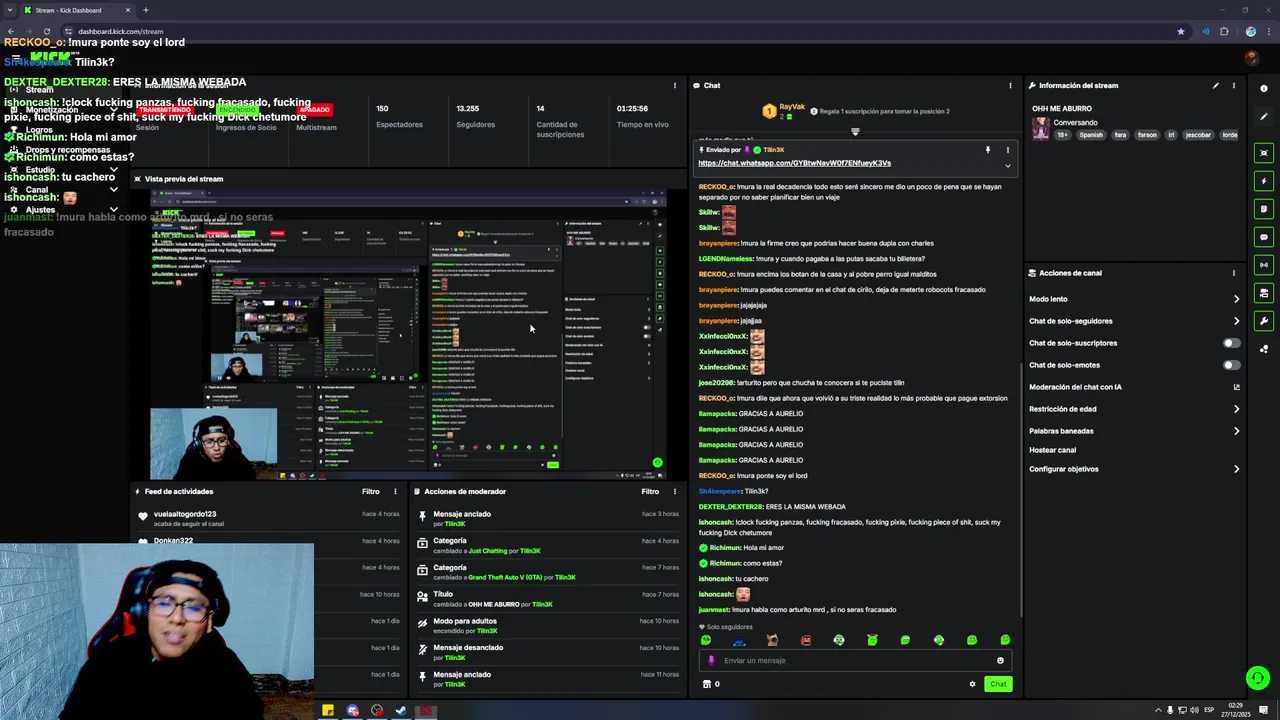Open the pinned message three-dot menu
The image size is (1280, 720).
point(1007,150)
